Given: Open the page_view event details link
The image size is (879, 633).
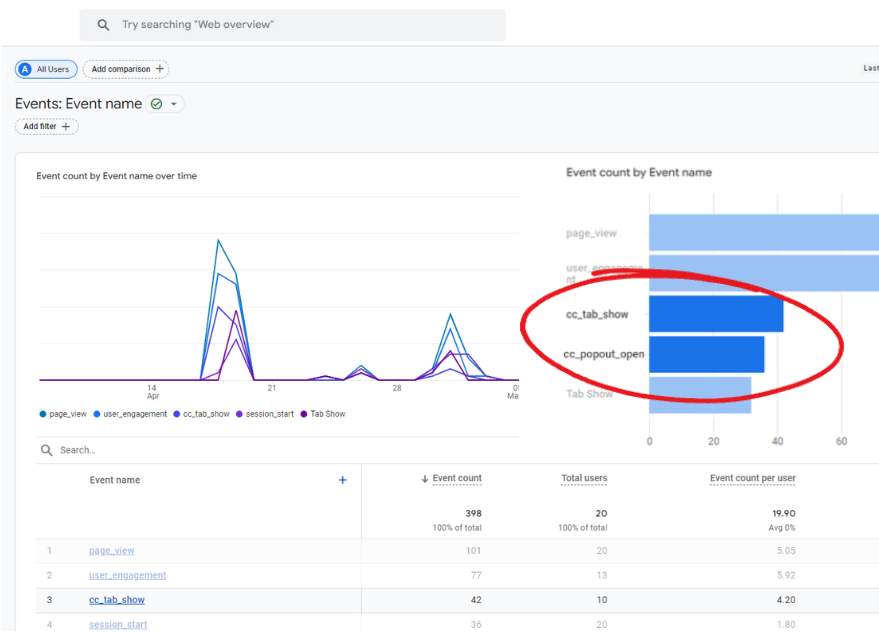Looking at the screenshot, I should [111, 550].
